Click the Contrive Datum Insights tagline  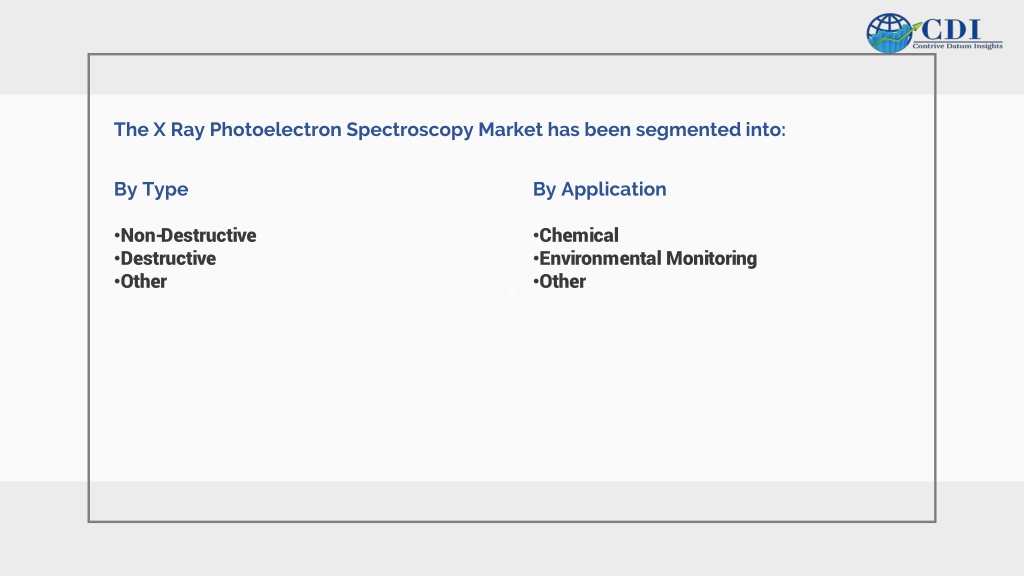point(957,46)
